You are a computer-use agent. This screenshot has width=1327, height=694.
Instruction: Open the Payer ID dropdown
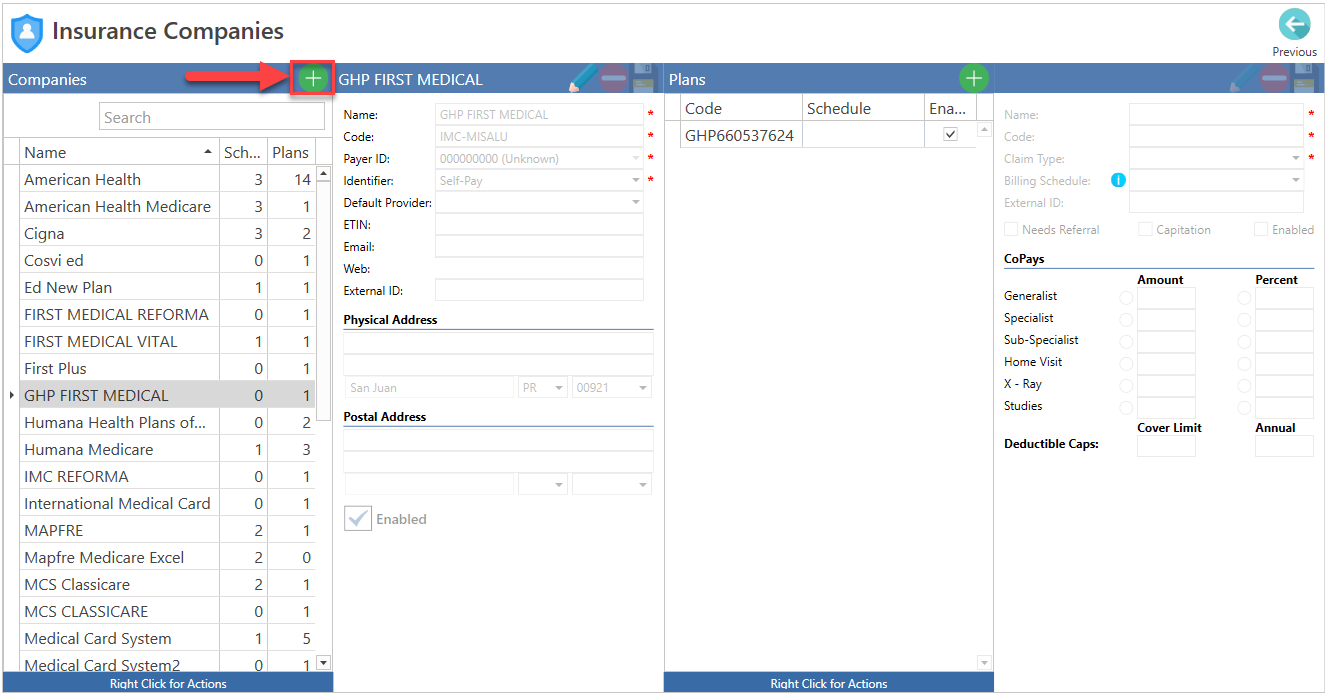click(635, 159)
